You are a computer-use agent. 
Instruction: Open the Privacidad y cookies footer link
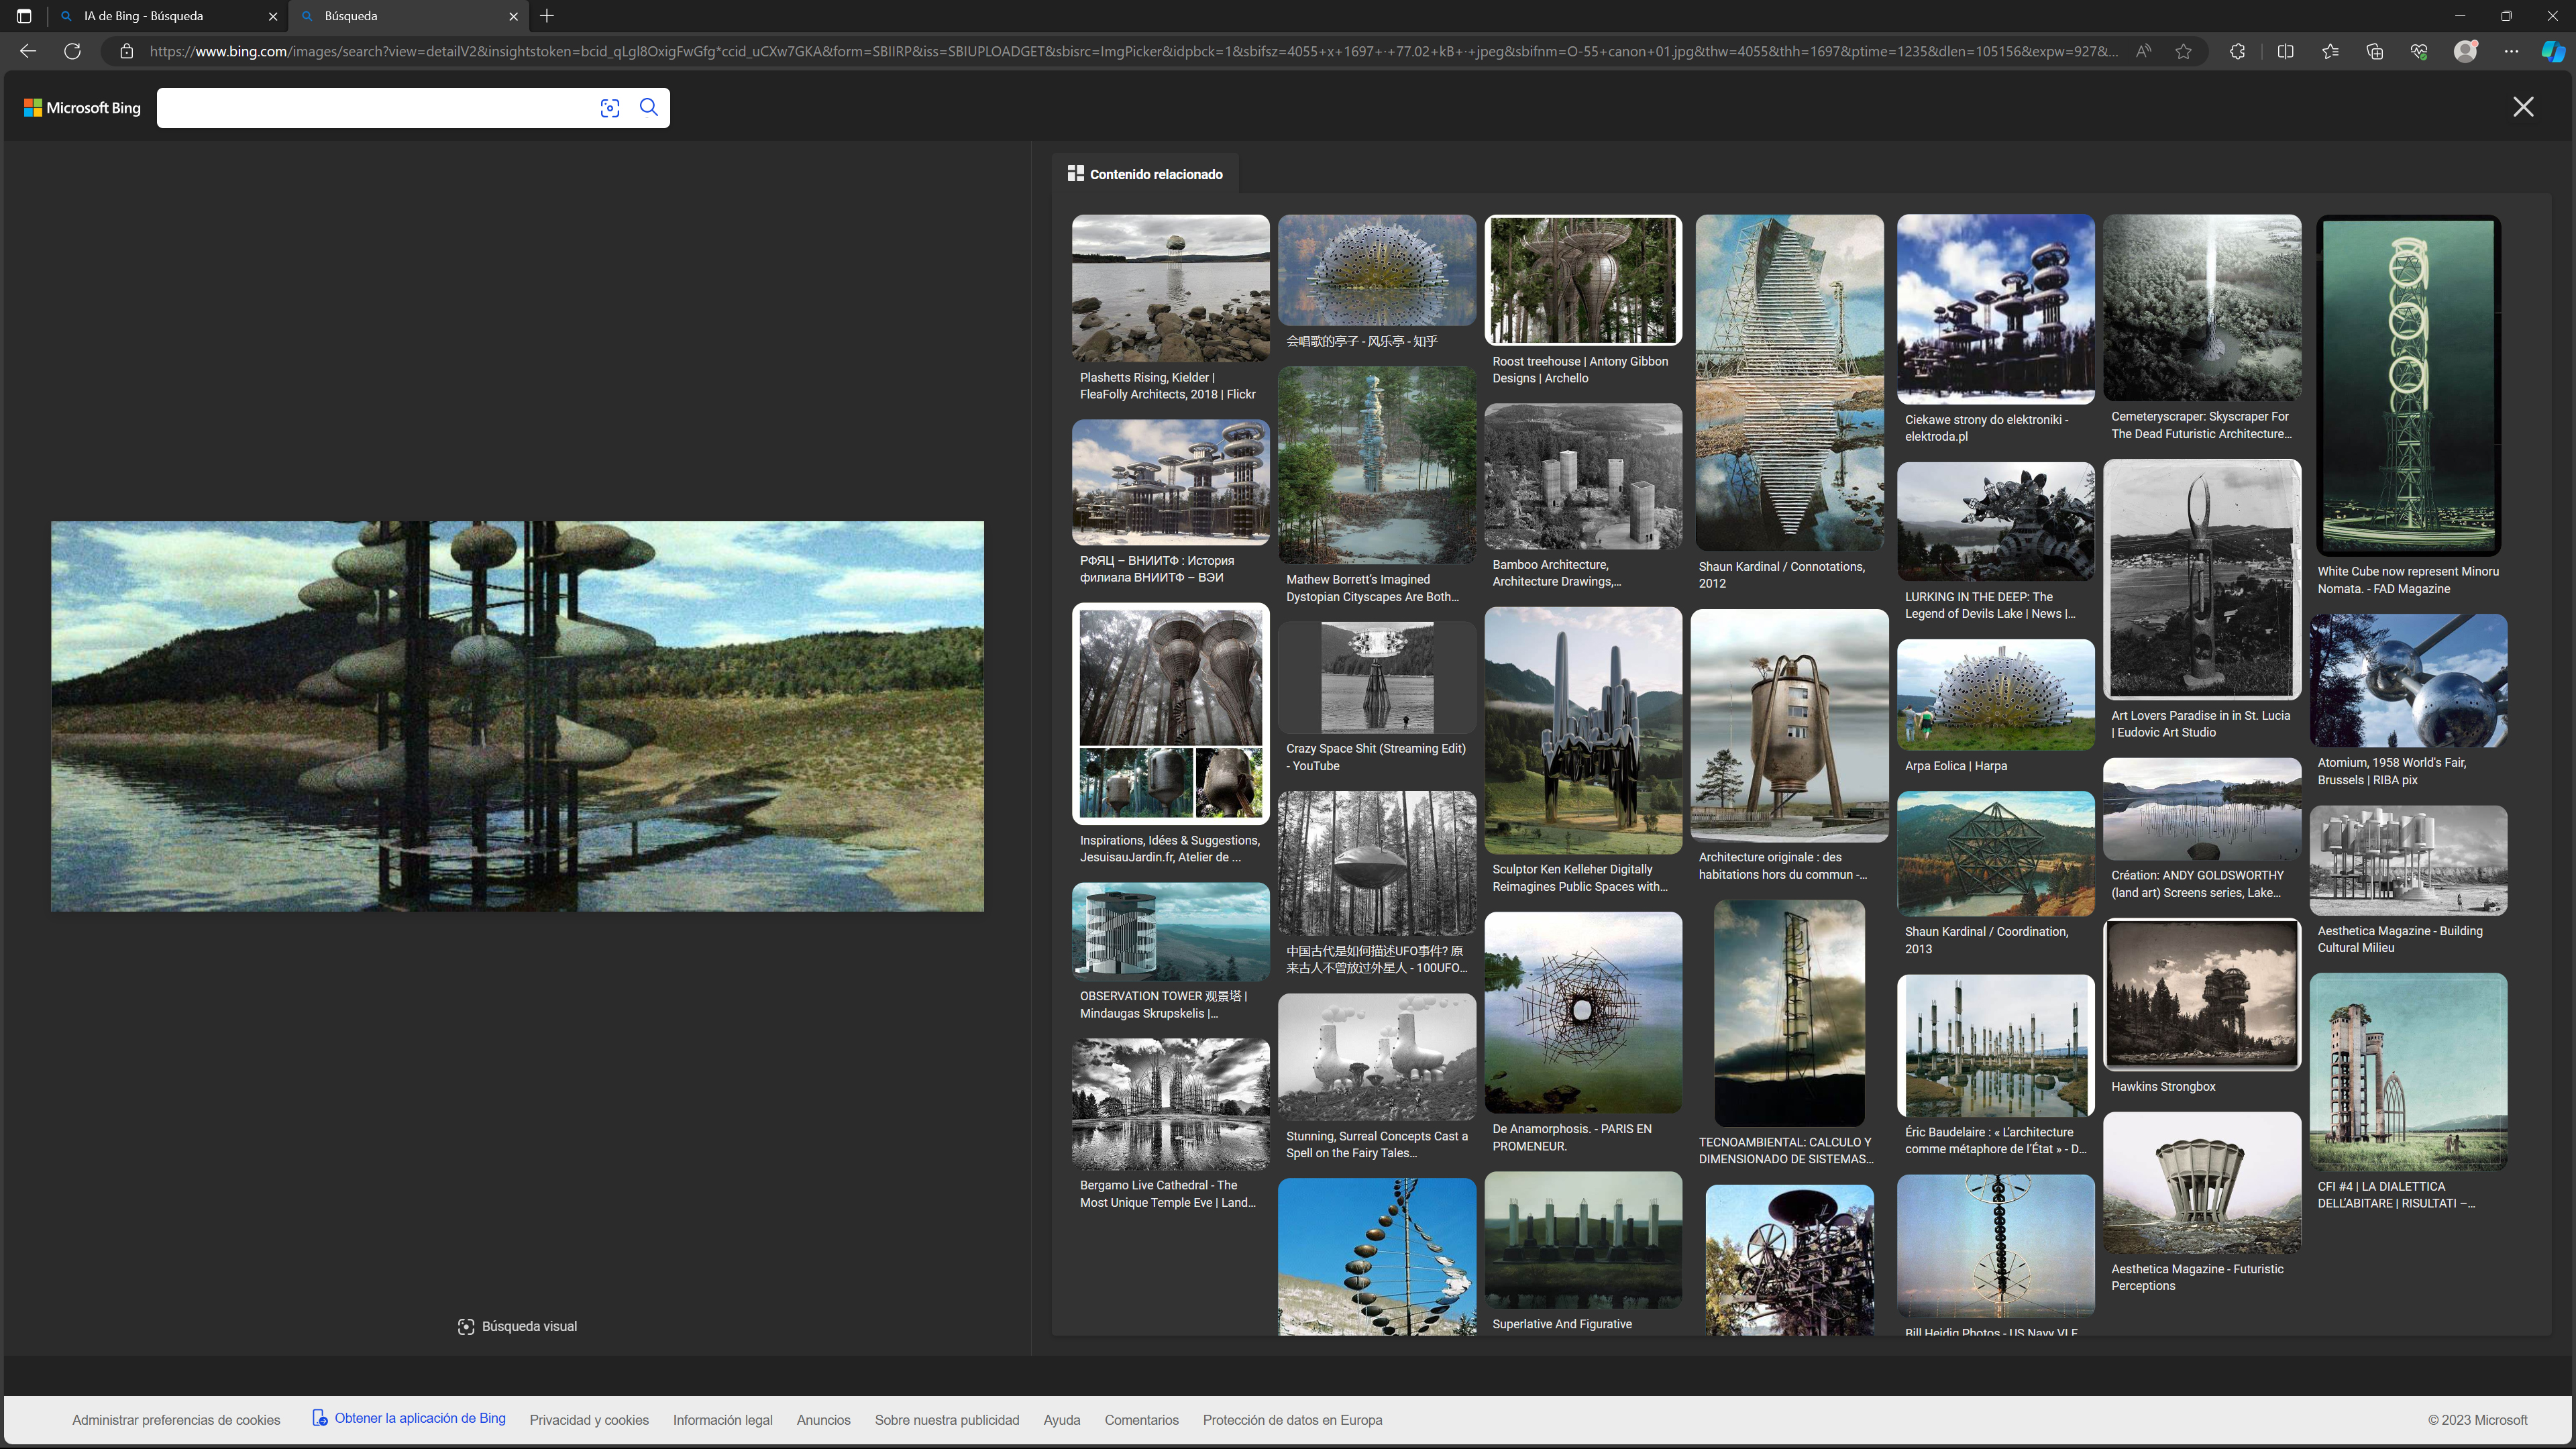click(589, 1420)
